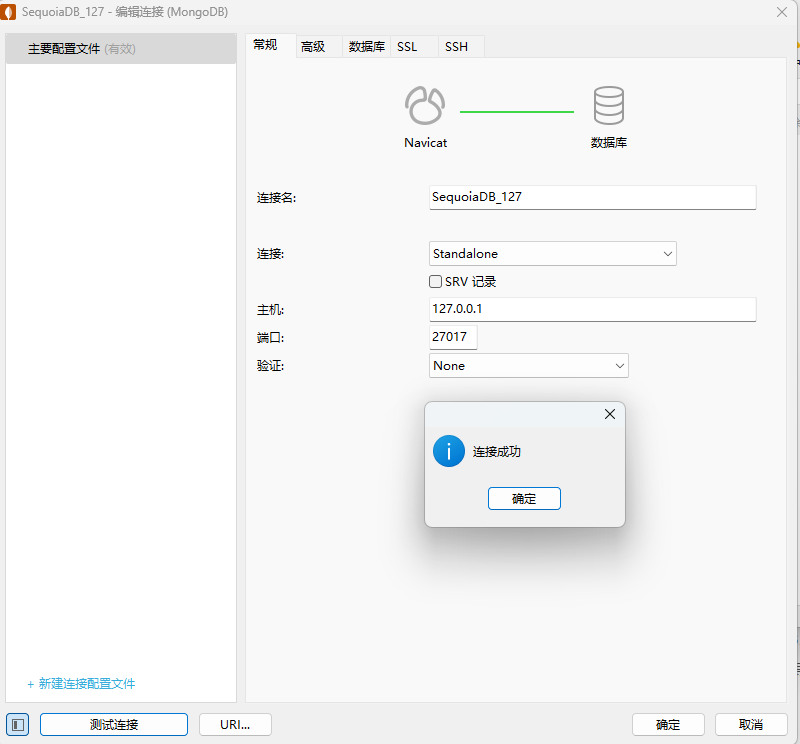This screenshot has height=744, width=800.
Task: Click the 取消 button
Action: pos(751,724)
